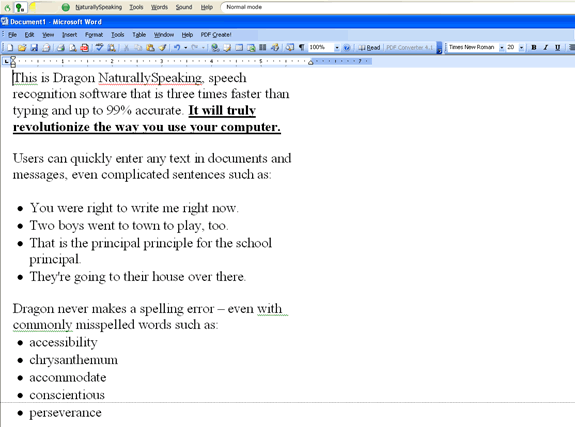The image size is (576, 428).
Task: Click the Drawing toolbar icon
Action: click(x=275, y=47)
